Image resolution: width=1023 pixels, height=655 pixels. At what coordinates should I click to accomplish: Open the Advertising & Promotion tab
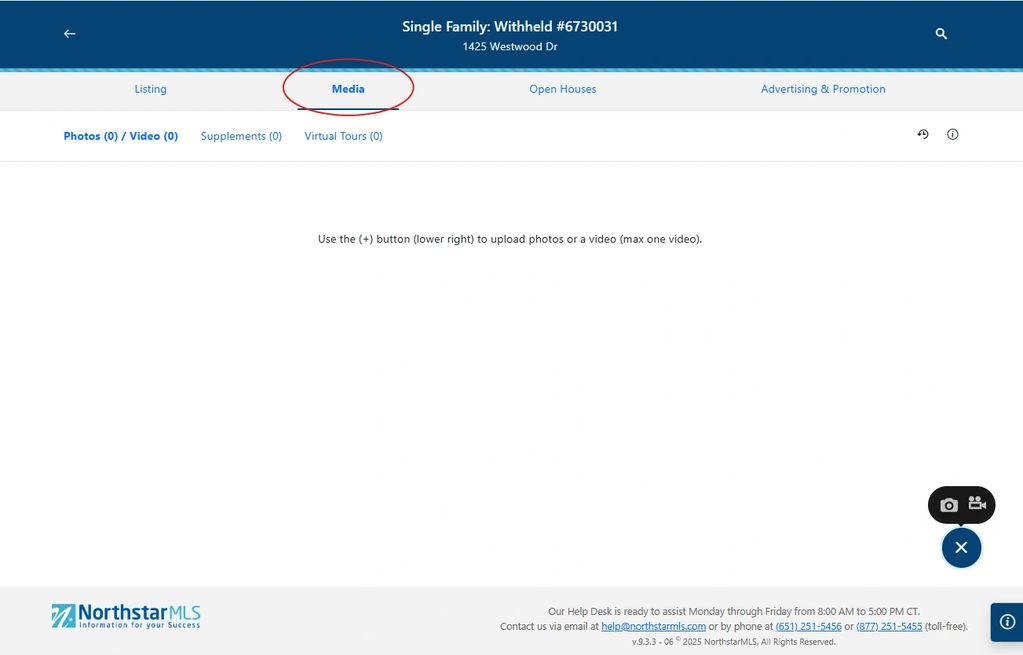(x=823, y=89)
